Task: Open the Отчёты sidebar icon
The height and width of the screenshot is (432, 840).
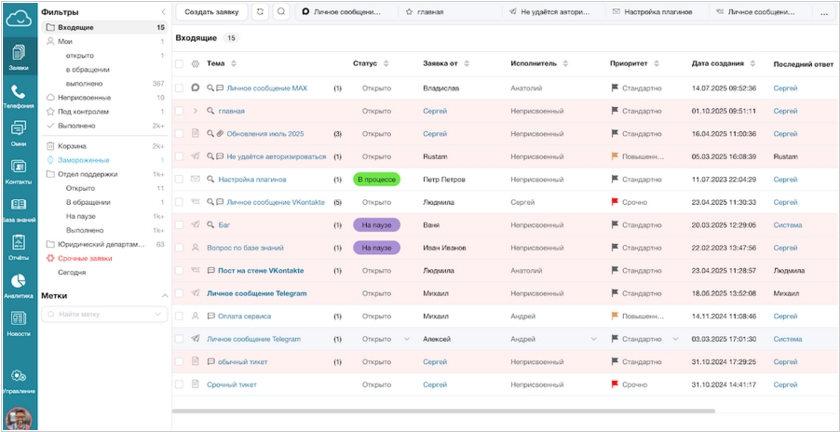Action: click(x=19, y=245)
